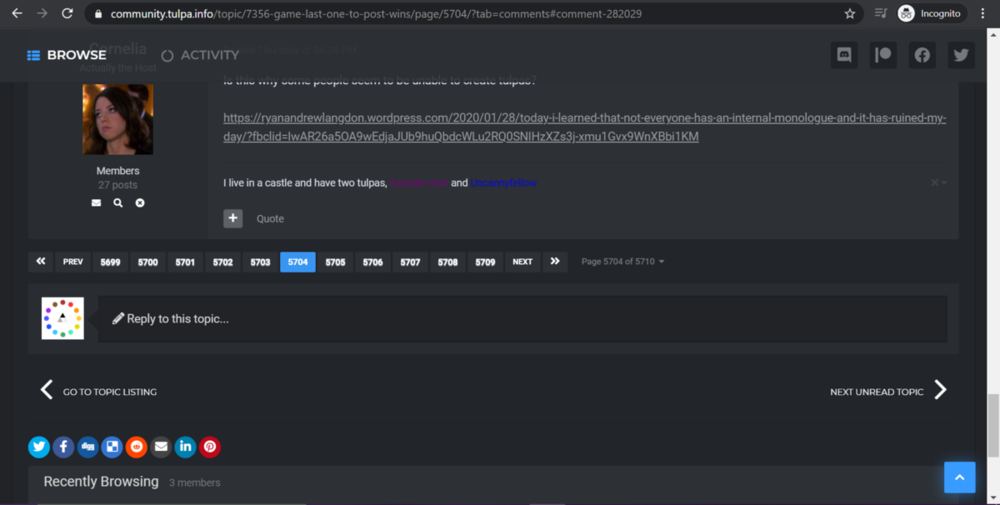The height and width of the screenshot is (505, 1000).
Task: Click the scrollbar down arrow
Action: click(x=993, y=498)
